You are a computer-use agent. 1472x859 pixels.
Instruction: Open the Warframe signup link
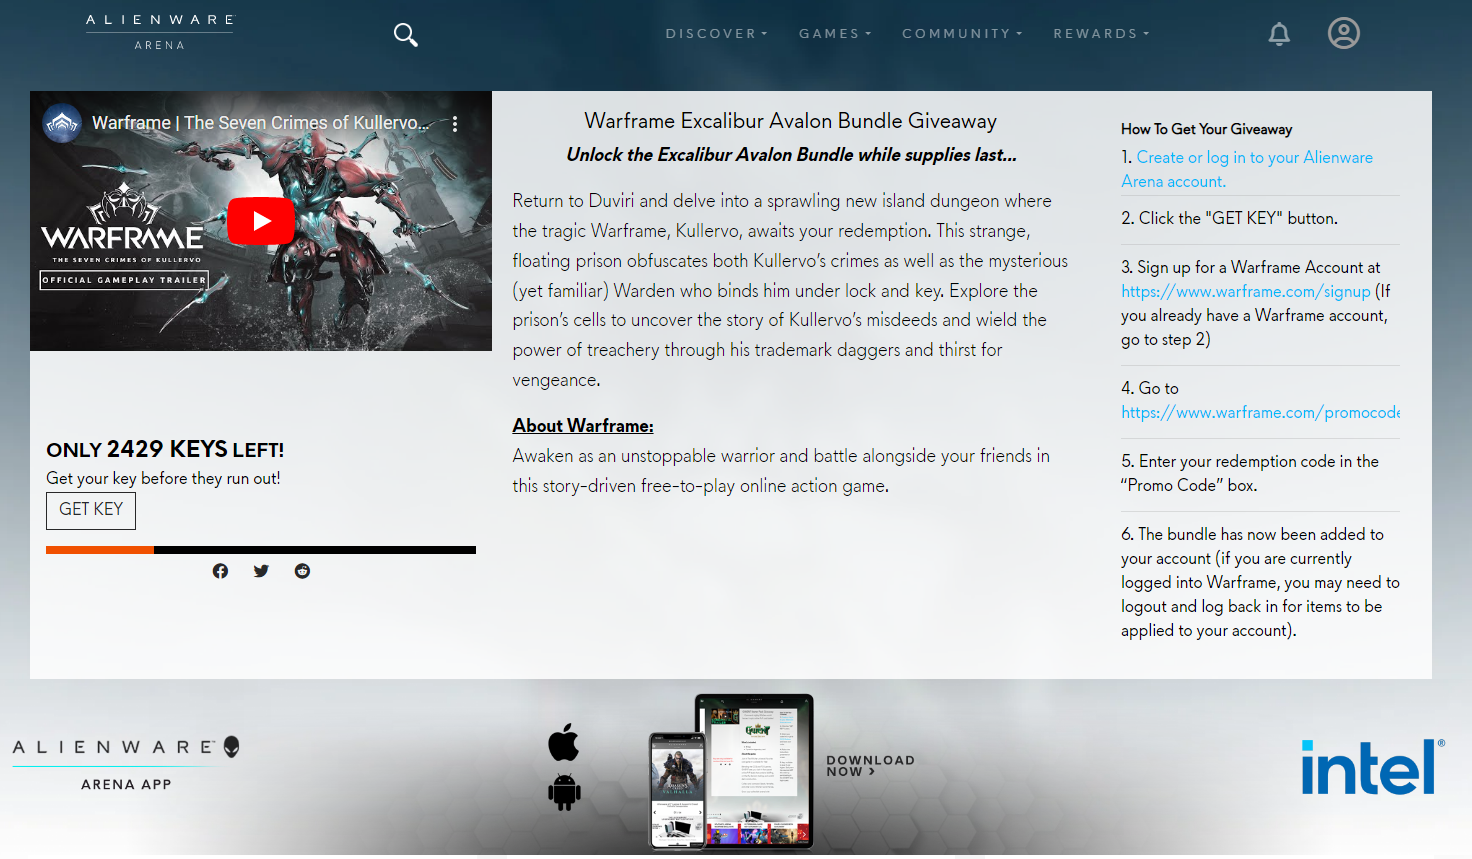[1246, 291]
